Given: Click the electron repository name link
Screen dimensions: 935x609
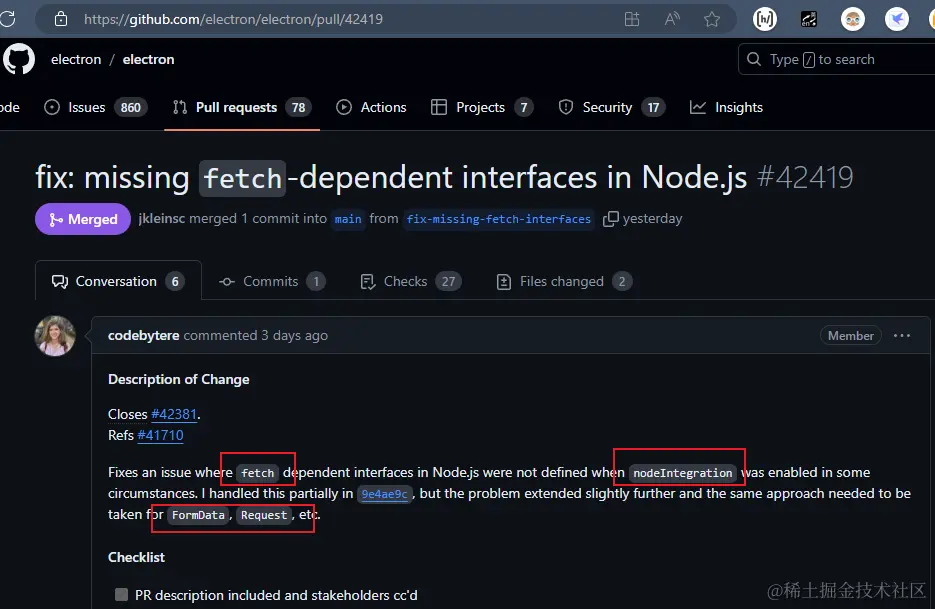Looking at the screenshot, I should [x=148, y=60].
